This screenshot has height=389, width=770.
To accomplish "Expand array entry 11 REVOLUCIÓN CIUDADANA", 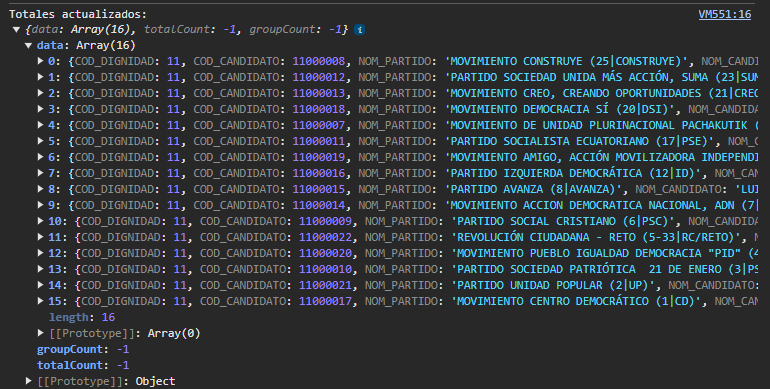I will tap(41, 237).
